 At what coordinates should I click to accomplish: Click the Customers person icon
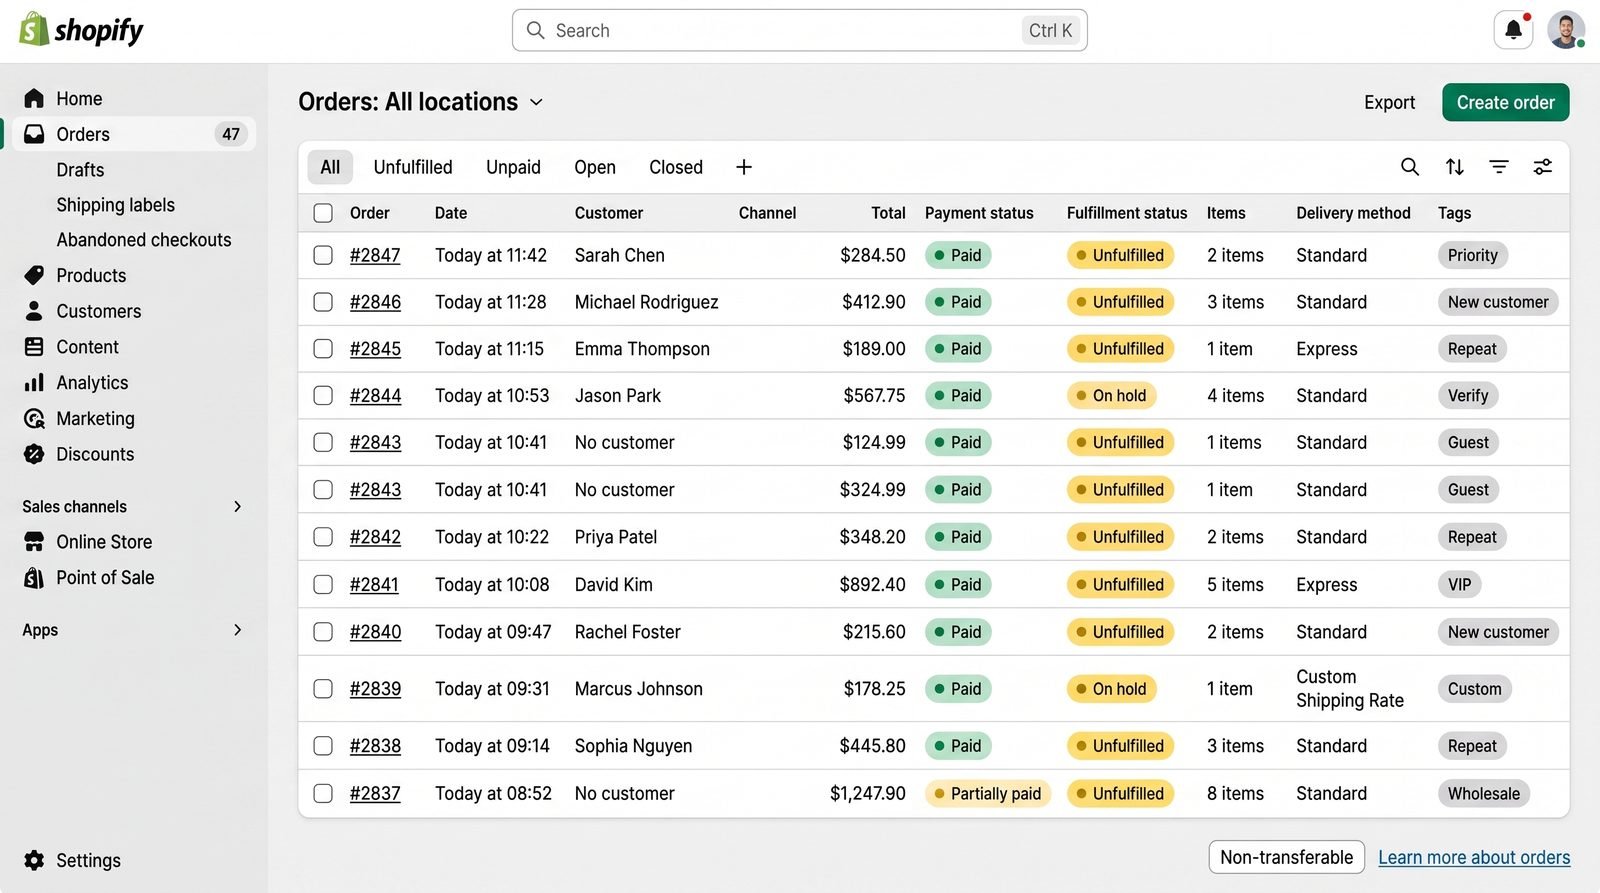[x=34, y=311]
